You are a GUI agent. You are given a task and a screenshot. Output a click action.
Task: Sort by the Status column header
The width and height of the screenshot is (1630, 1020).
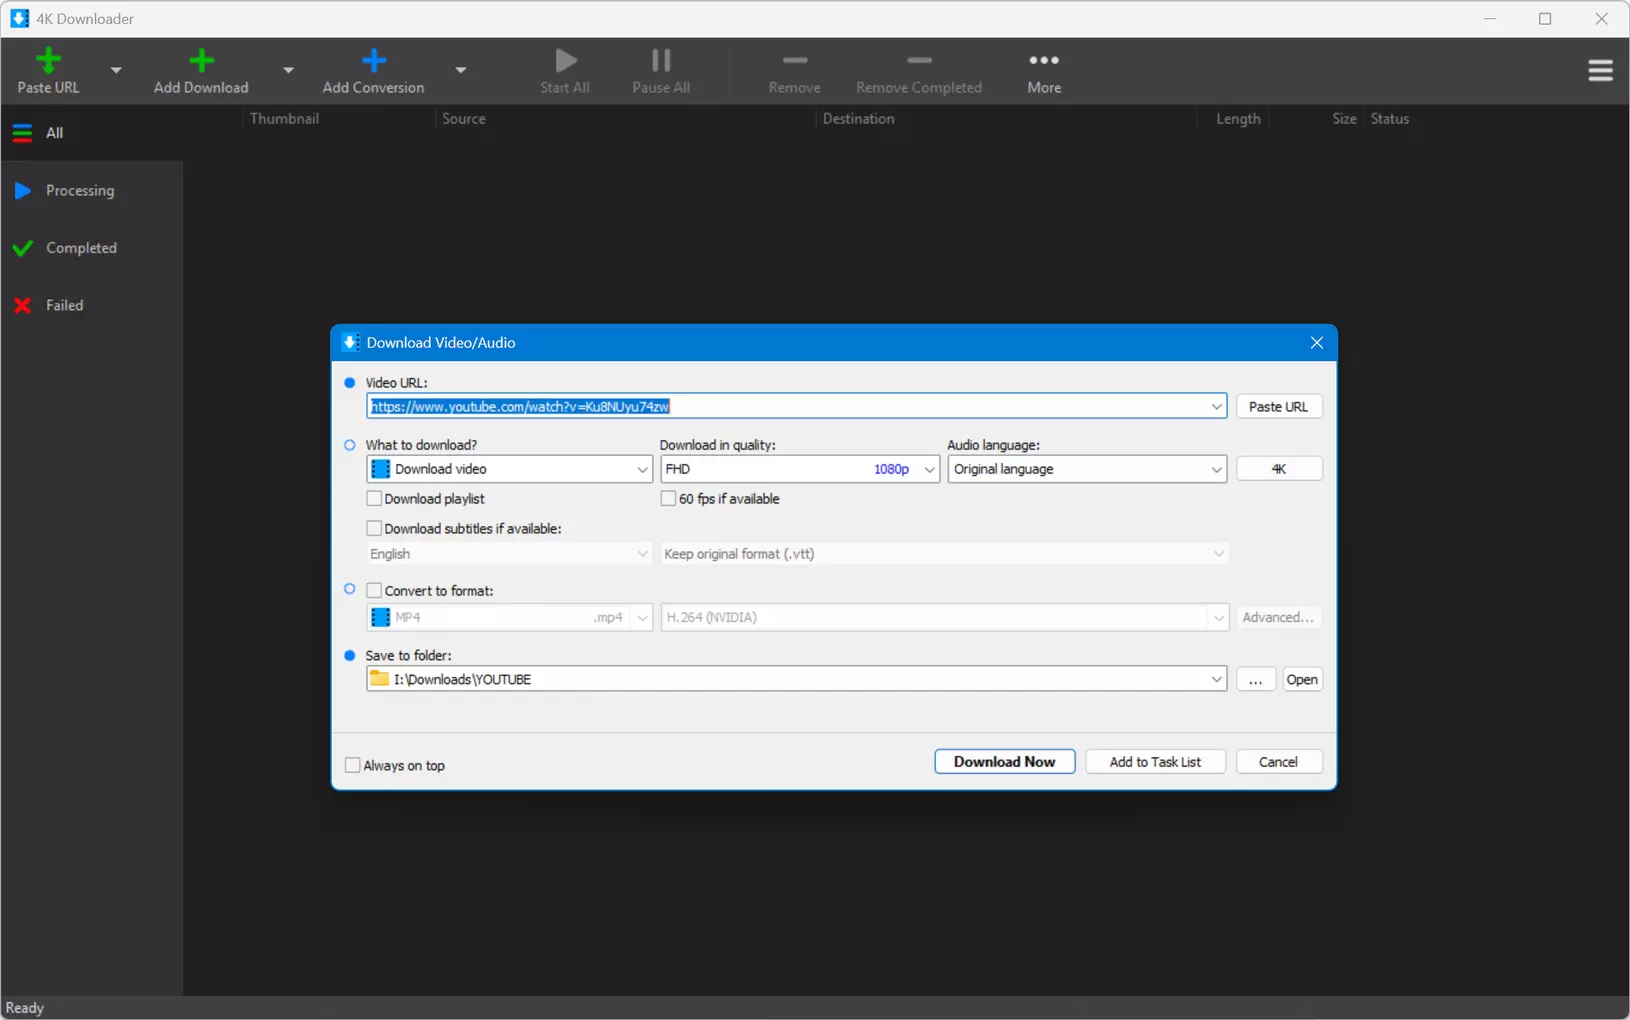[1389, 118]
